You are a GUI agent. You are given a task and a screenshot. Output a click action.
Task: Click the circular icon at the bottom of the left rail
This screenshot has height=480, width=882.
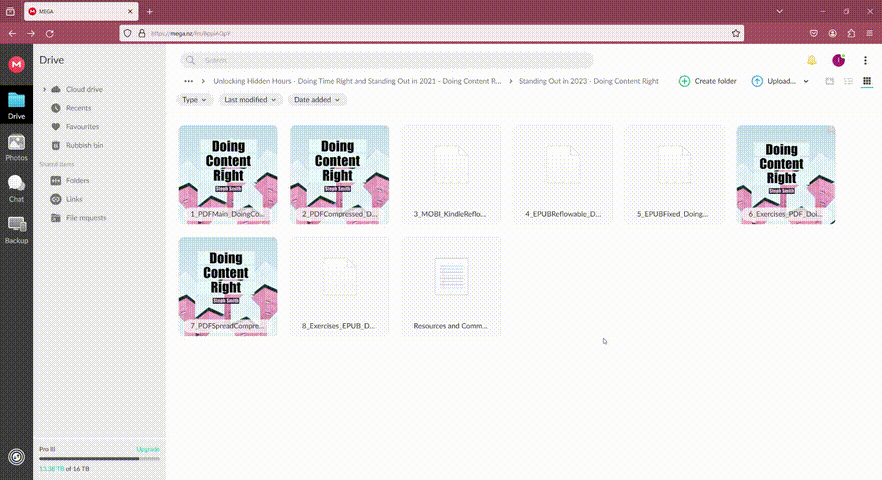16,457
